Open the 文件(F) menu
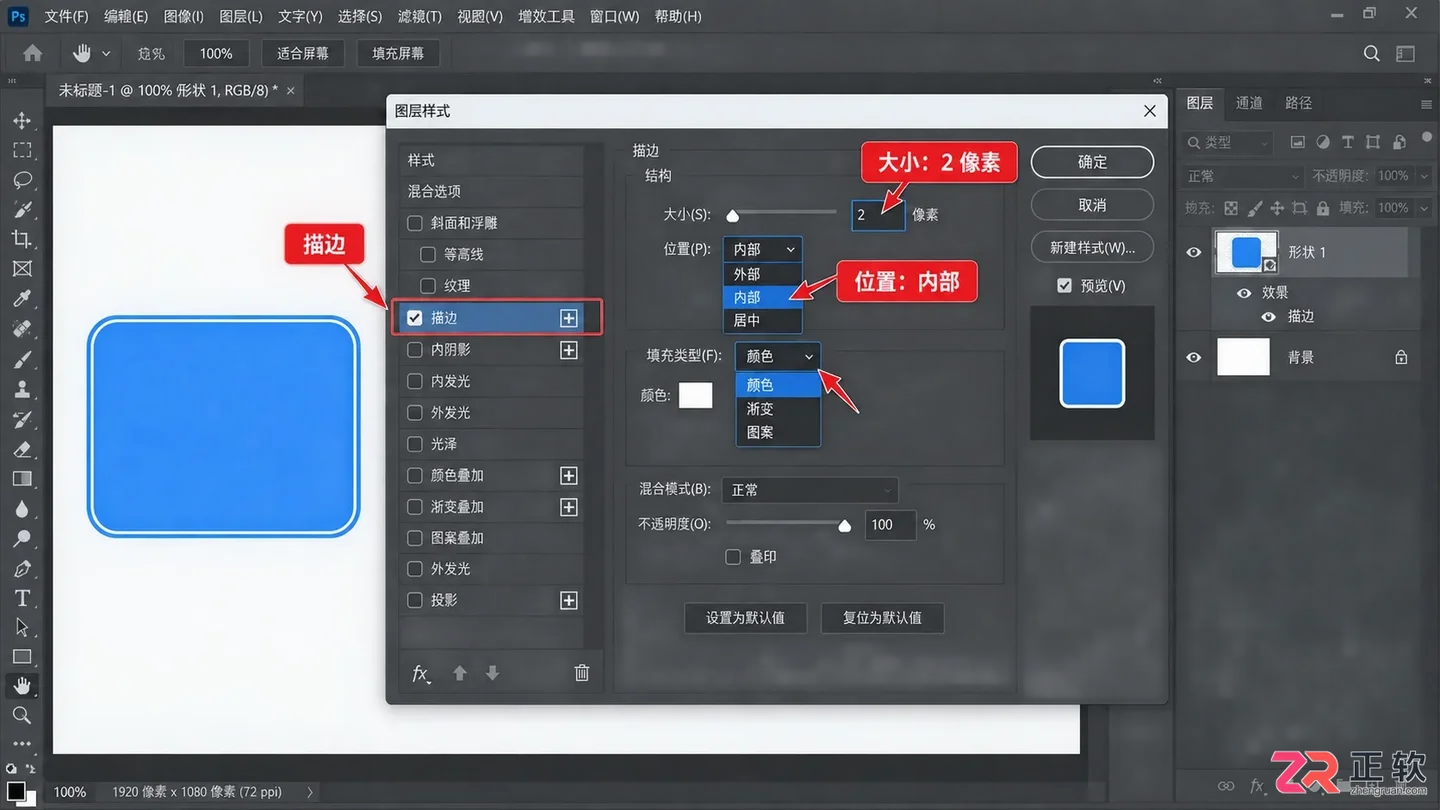Viewport: 1440px width, 810px height. [67, 17]
